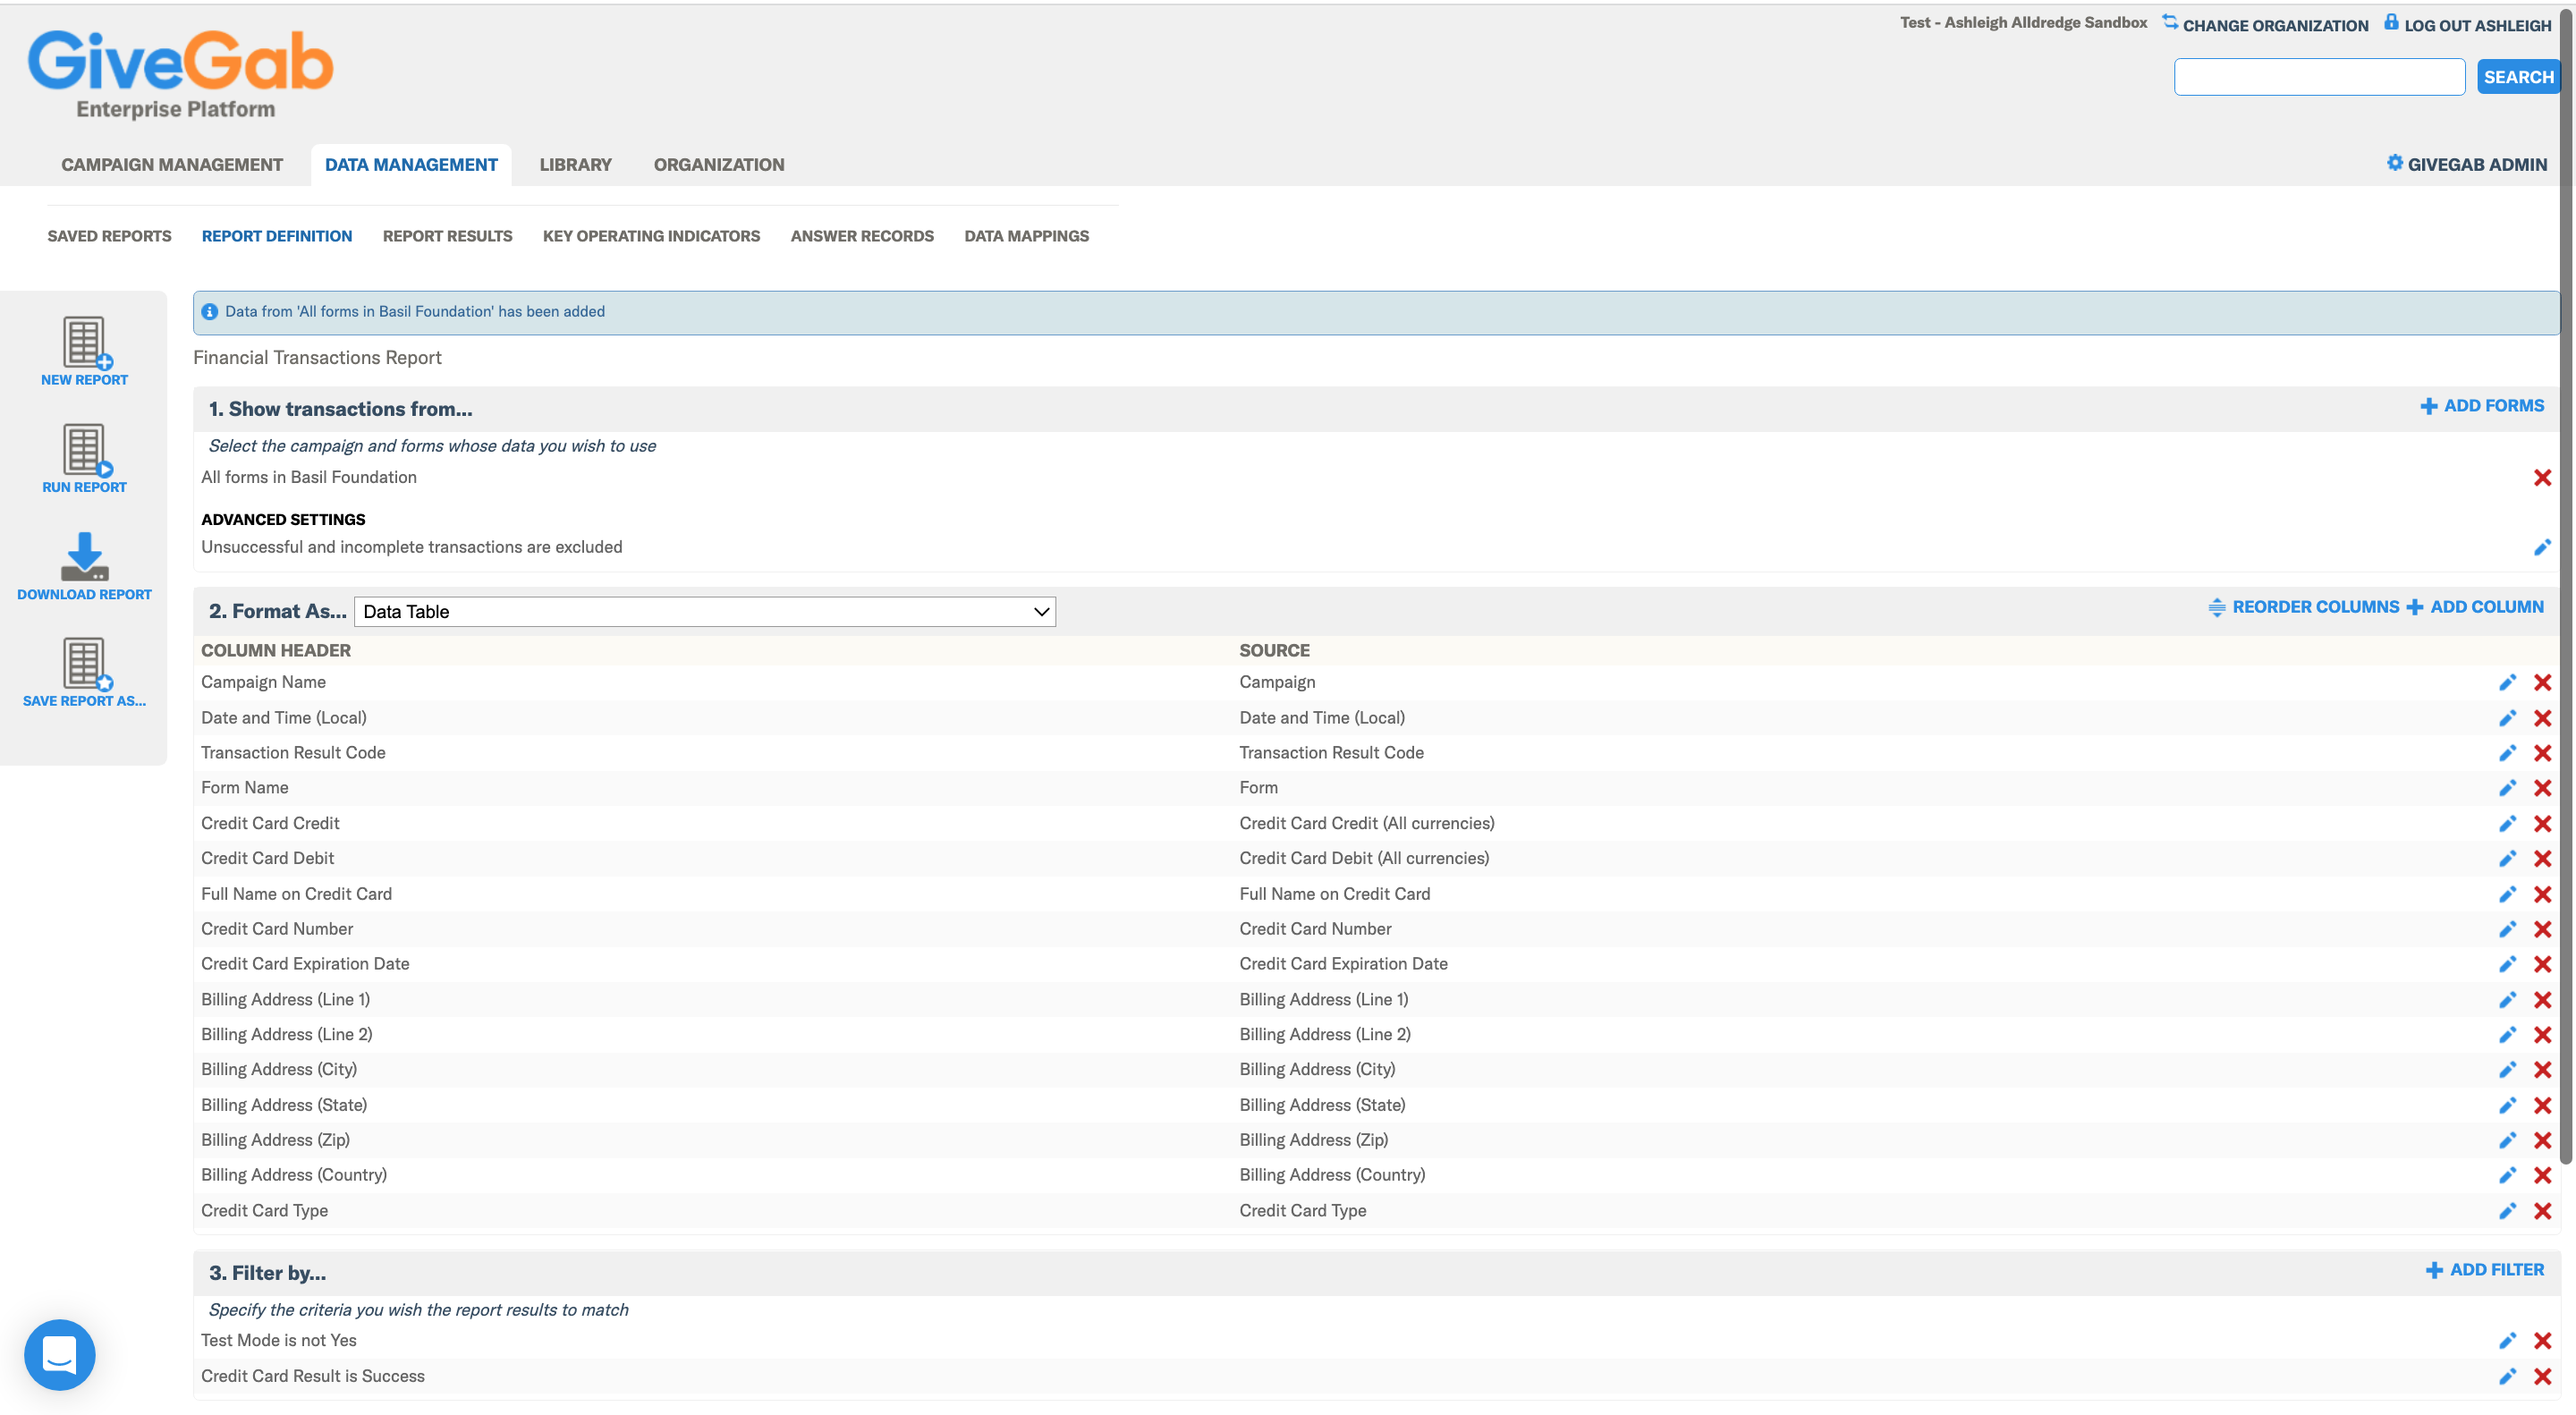The image size is (2576, 1415).
Task: Edit the Test Mode is not Yes filter
Action: 2507,1341
